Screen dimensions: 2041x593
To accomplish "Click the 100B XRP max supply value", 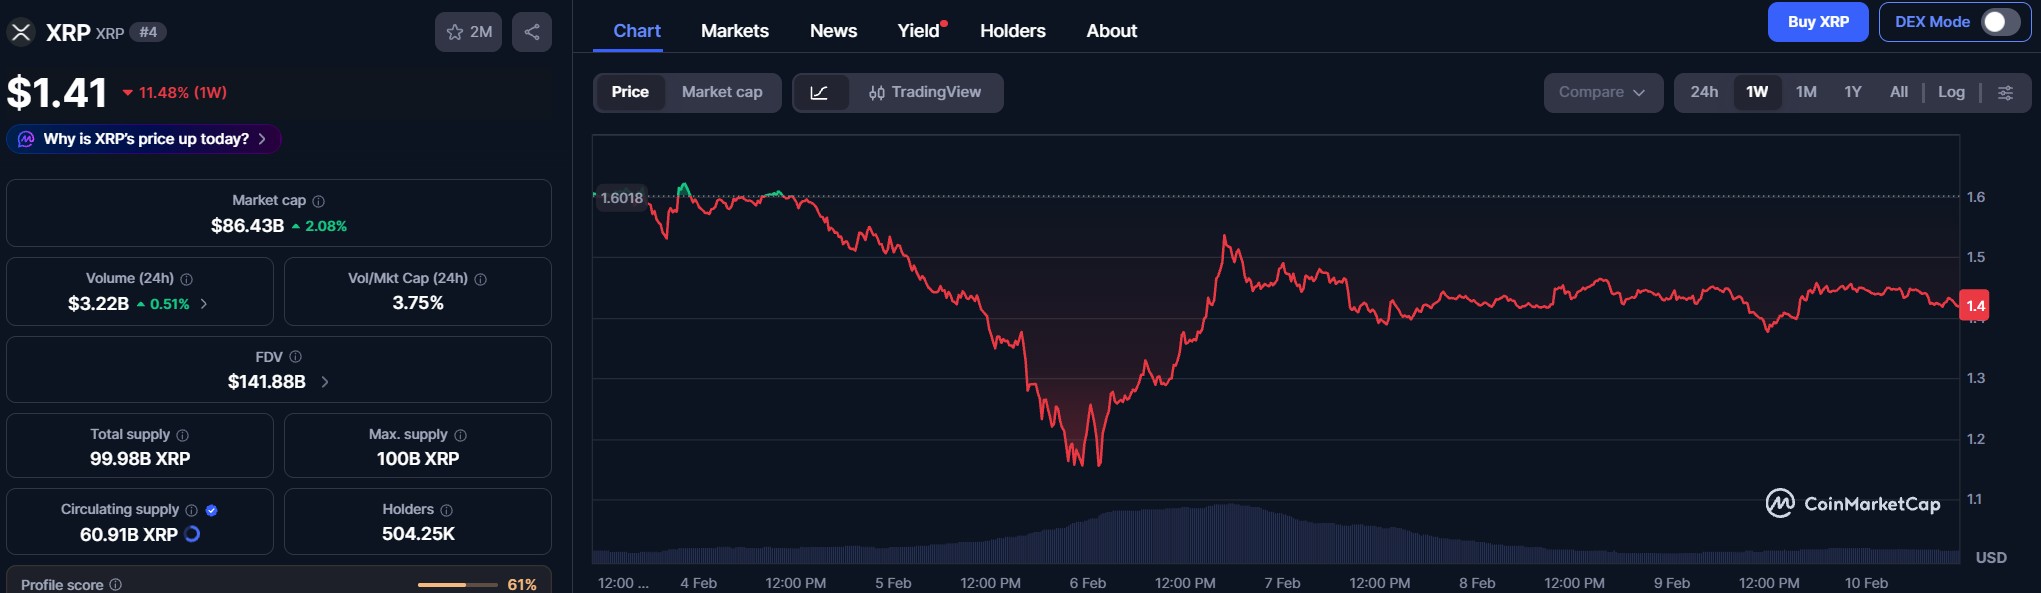I will pos(418,459).
